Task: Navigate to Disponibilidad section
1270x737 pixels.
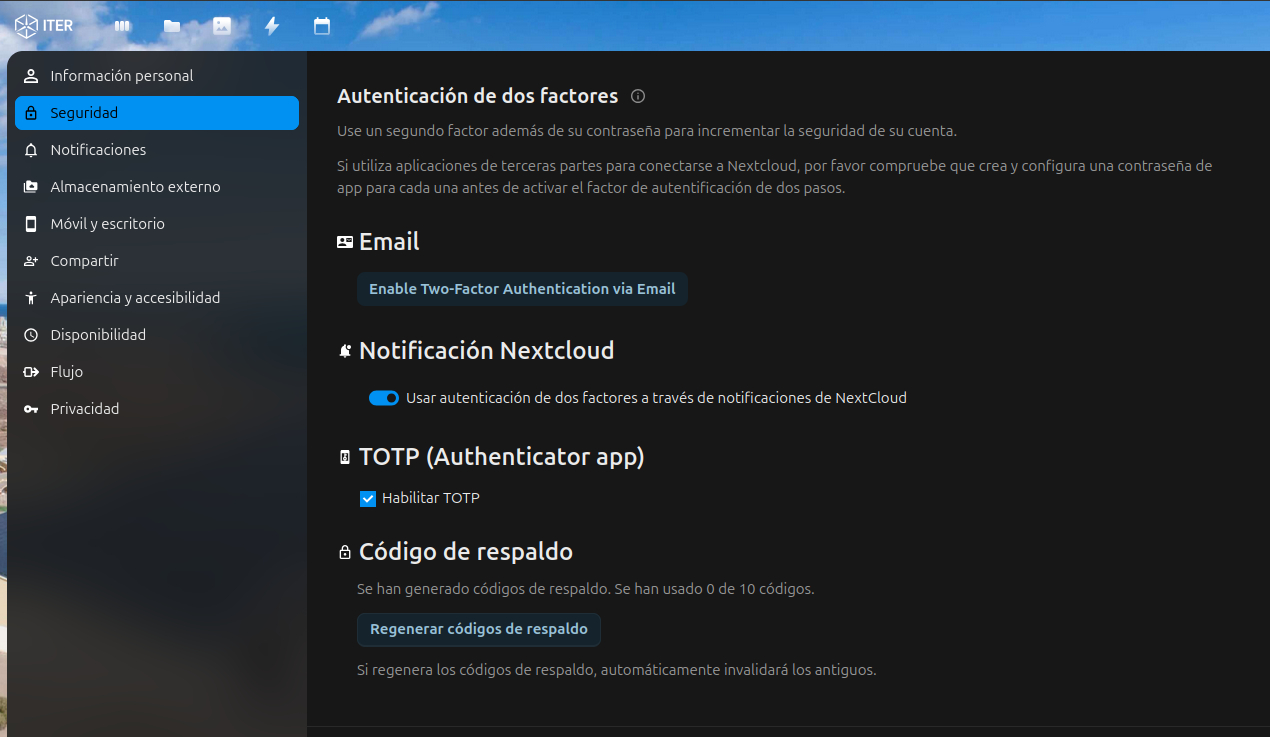Action: click(98, 335)
